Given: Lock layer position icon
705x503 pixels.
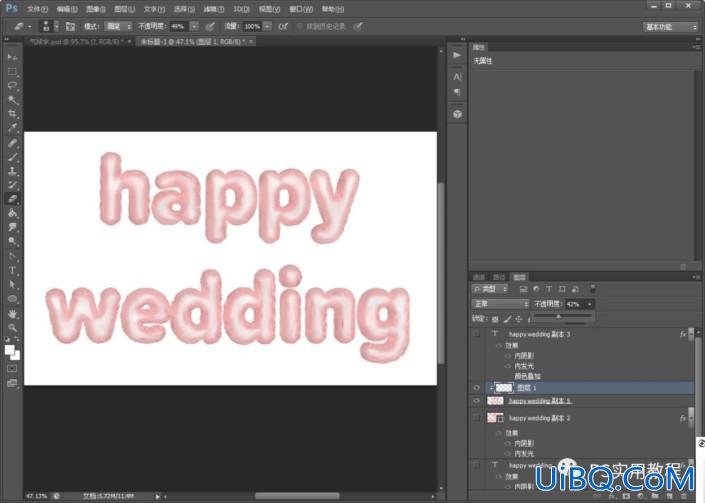Looking at the screenshot, I should click(519, 319).
